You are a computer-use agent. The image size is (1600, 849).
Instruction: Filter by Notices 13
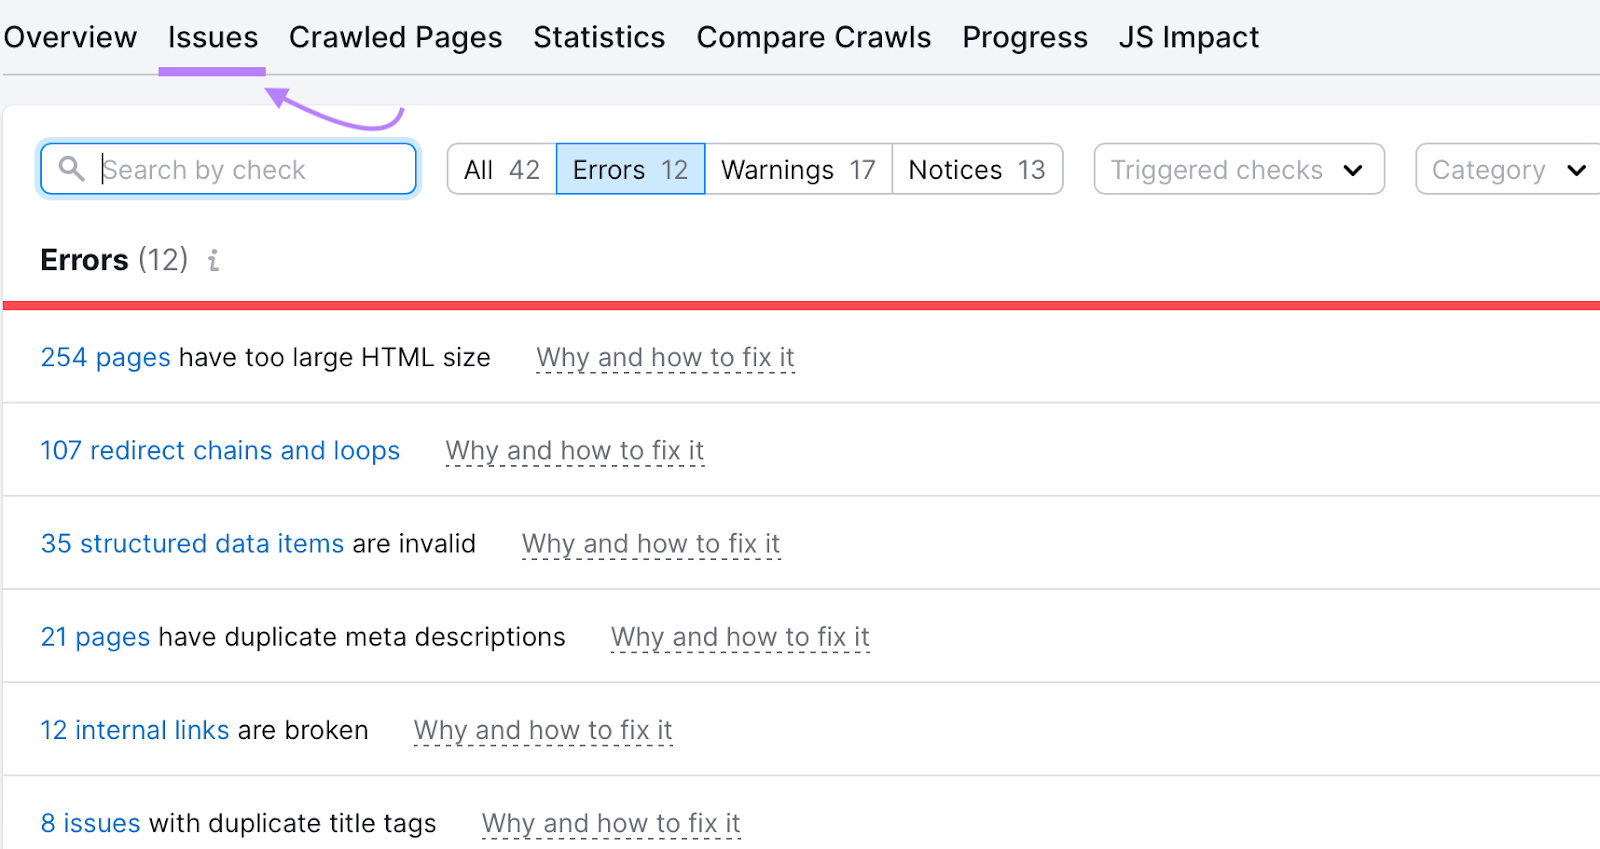click(x=977, y=169)
